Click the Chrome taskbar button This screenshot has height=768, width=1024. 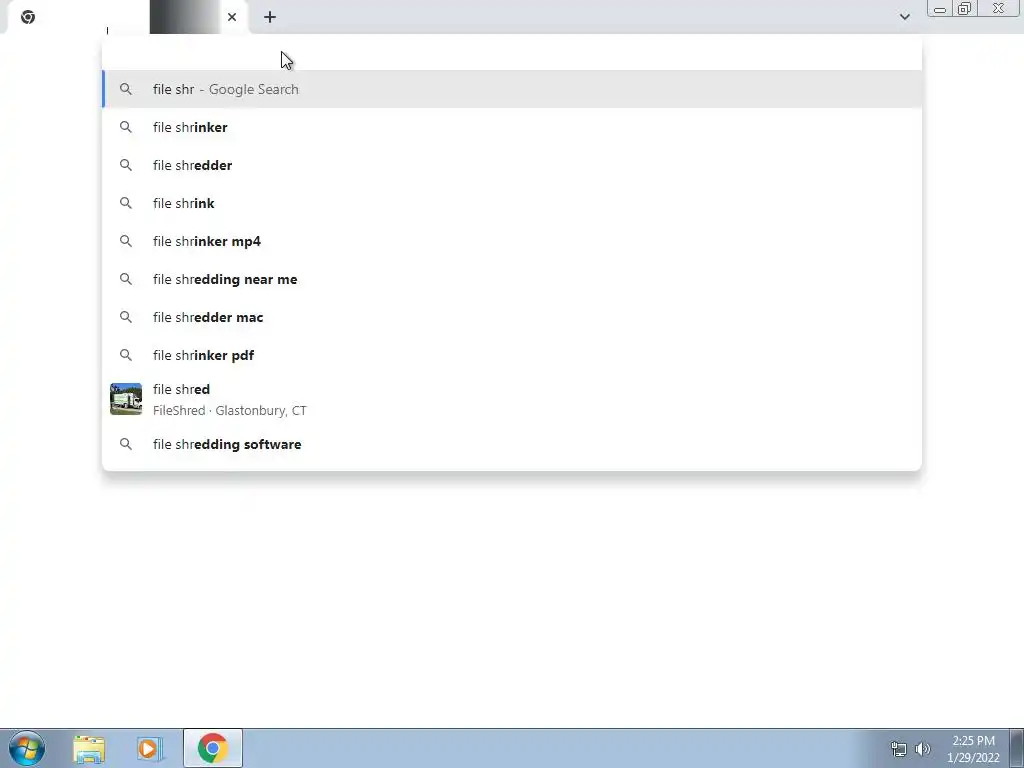click(x=213, y=748)
